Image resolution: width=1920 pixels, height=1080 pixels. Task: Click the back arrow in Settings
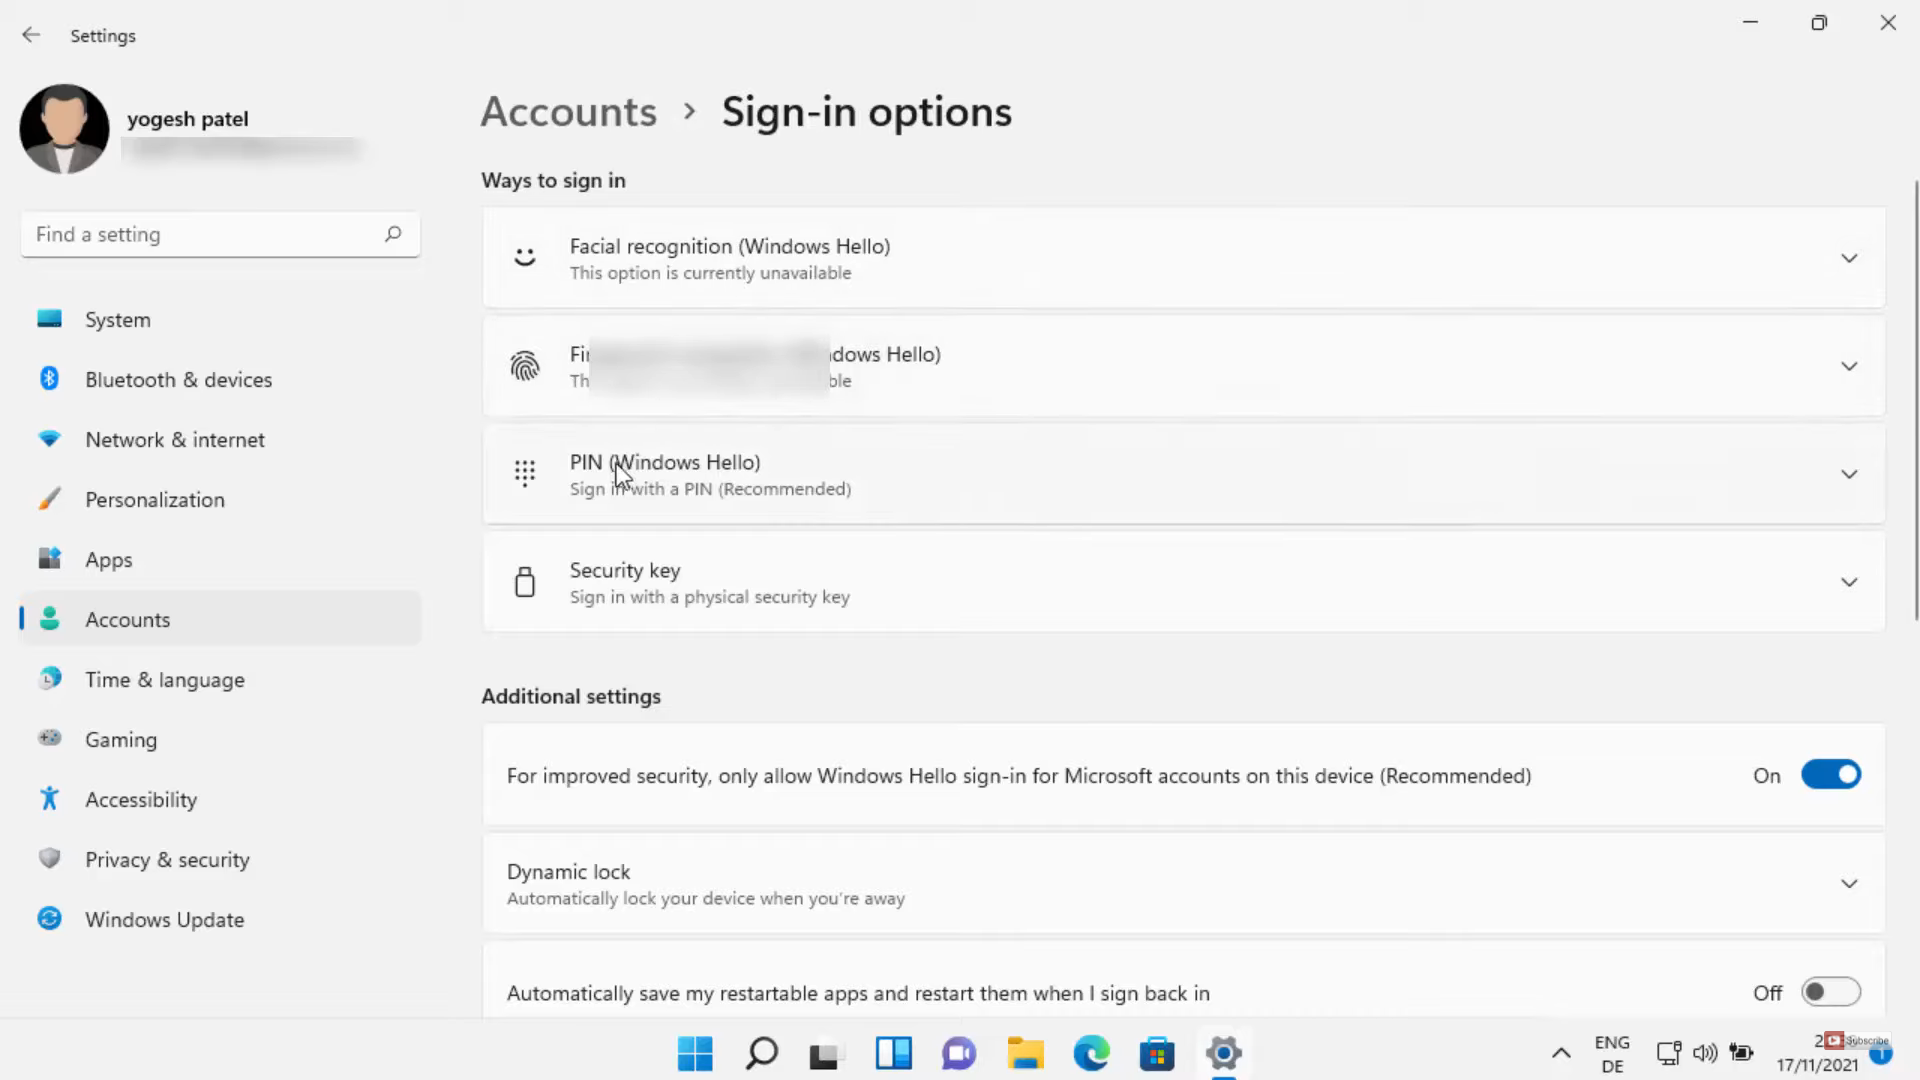pos(31,35)
